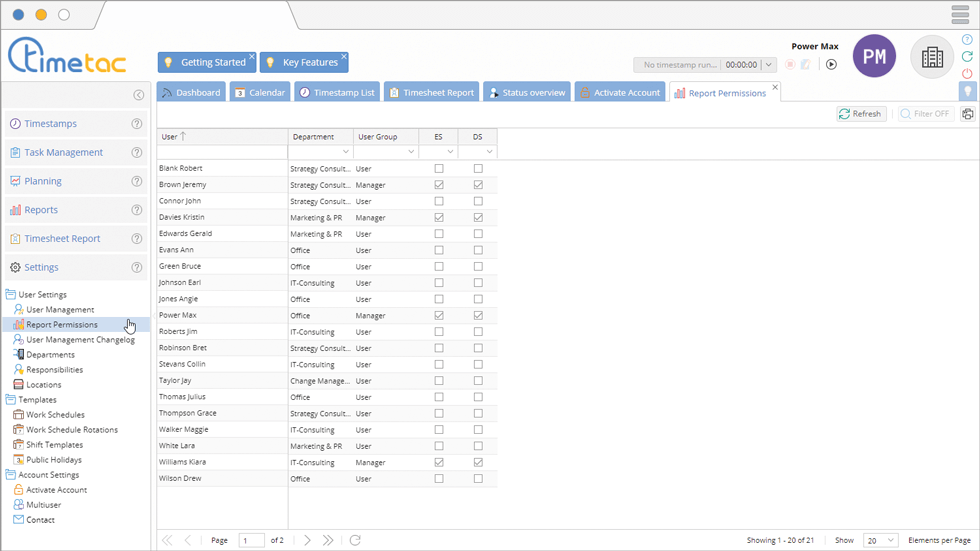Image resolution: width=980 pixels, height=551 pixels.
Task: Toggle ES checkbox for Blank Robert
Action: (439, 169)
